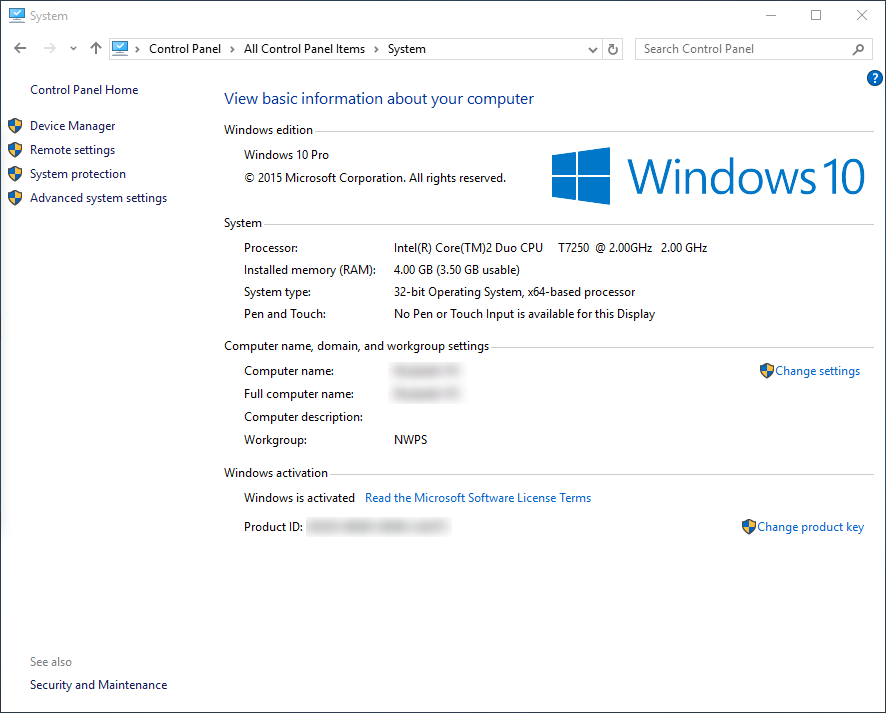
Task: Click inside the Search Control Panel field
Action: [740, 48]
